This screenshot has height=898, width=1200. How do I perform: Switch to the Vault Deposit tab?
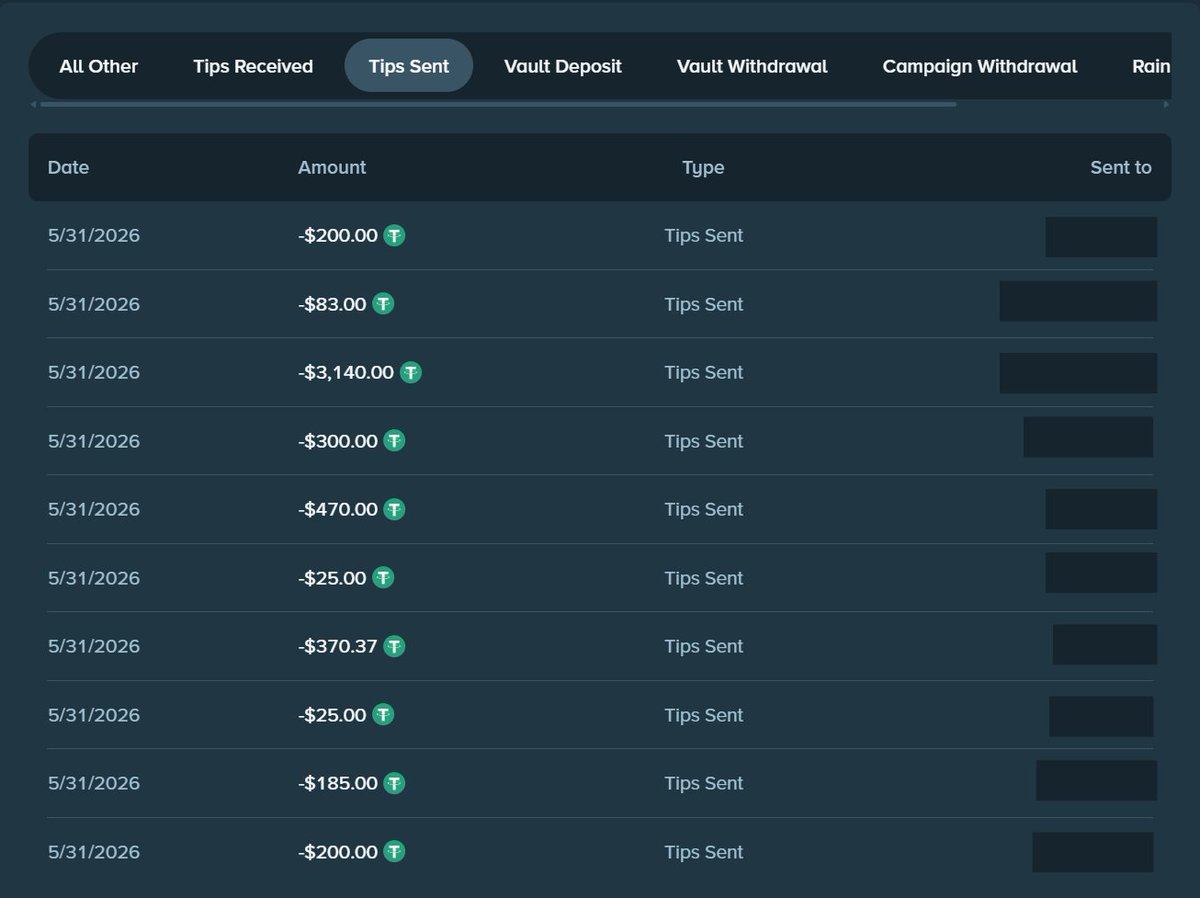[563, 66]
